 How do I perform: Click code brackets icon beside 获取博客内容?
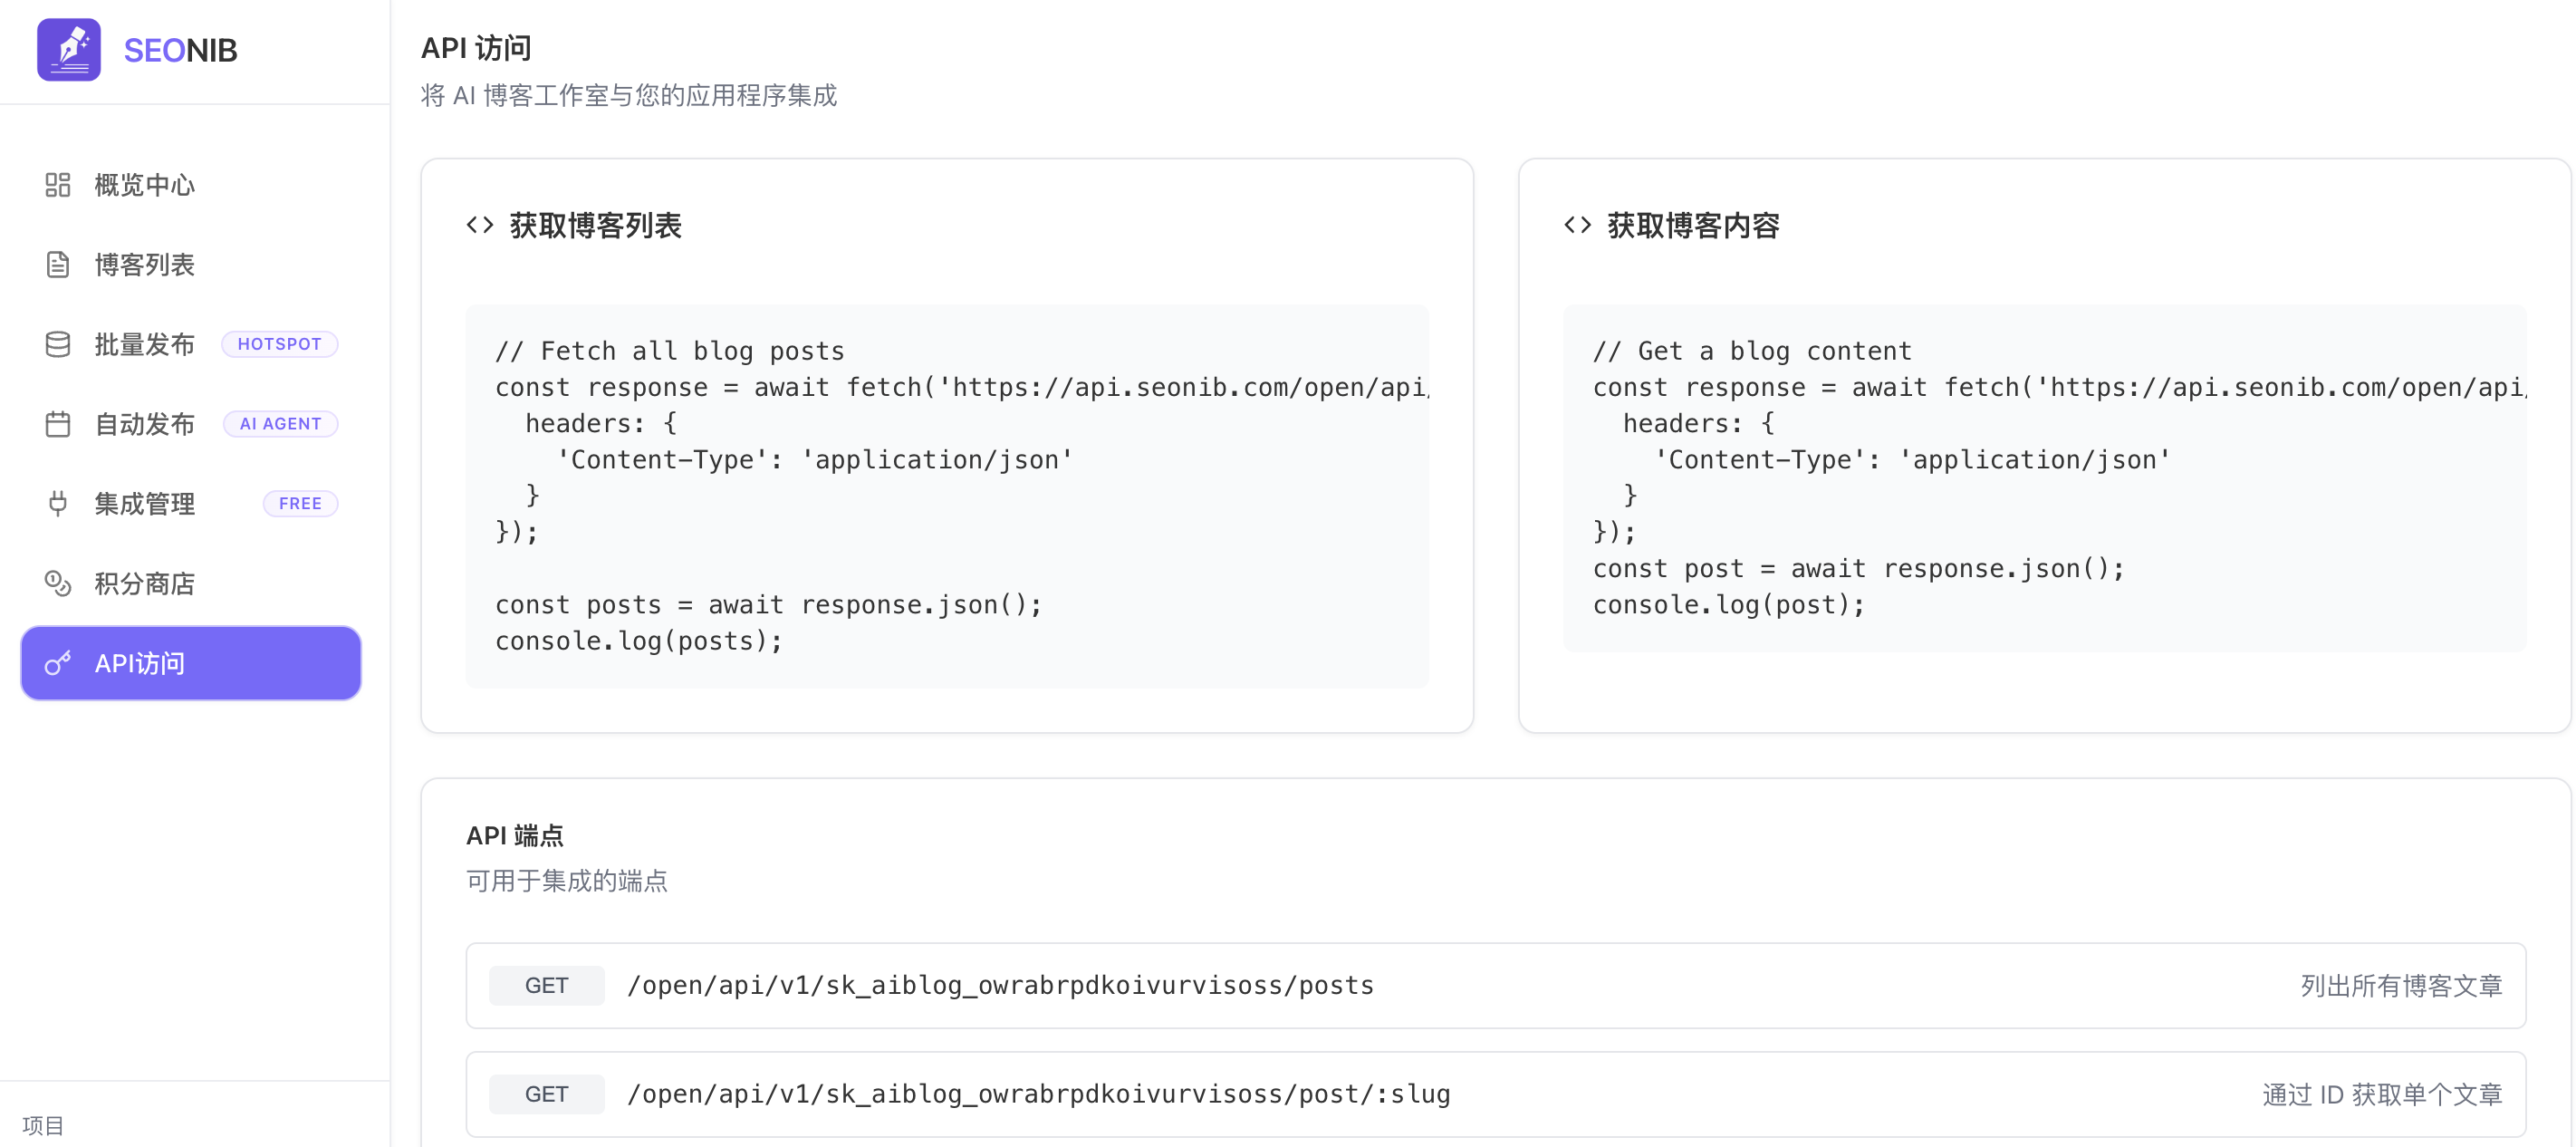(x=1577, y=225)
